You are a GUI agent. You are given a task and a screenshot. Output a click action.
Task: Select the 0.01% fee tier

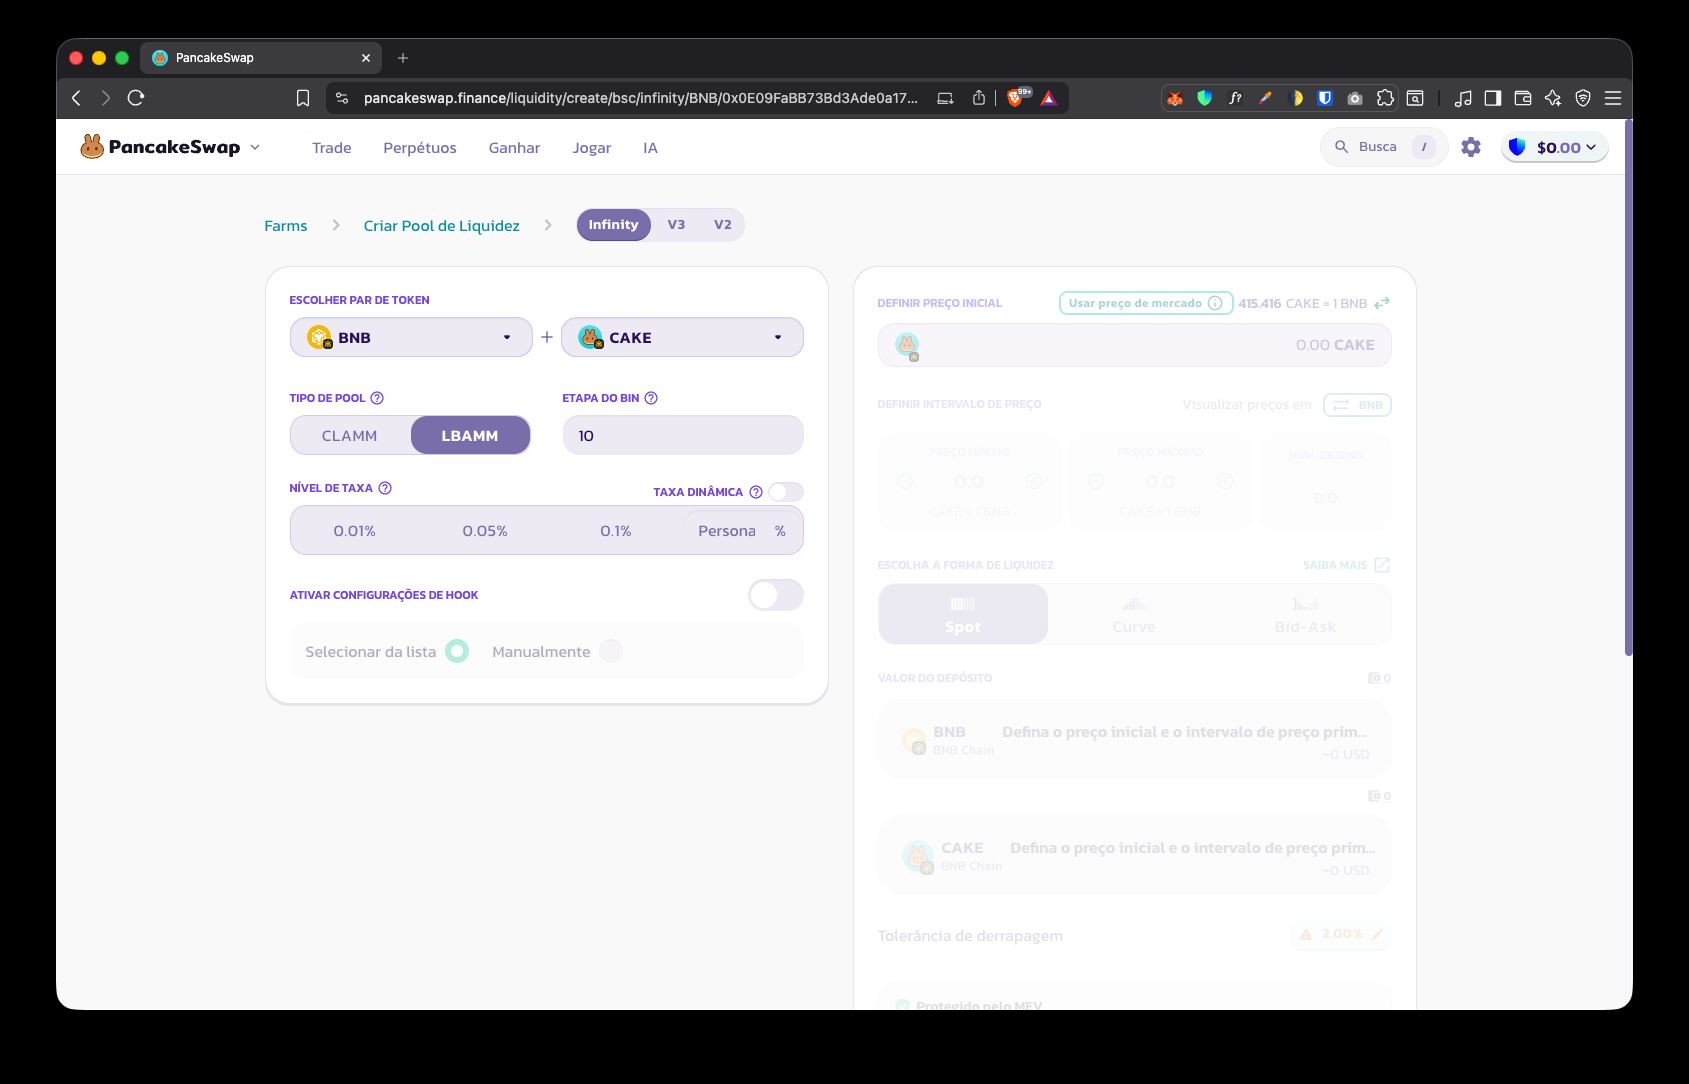click(355, 531)
